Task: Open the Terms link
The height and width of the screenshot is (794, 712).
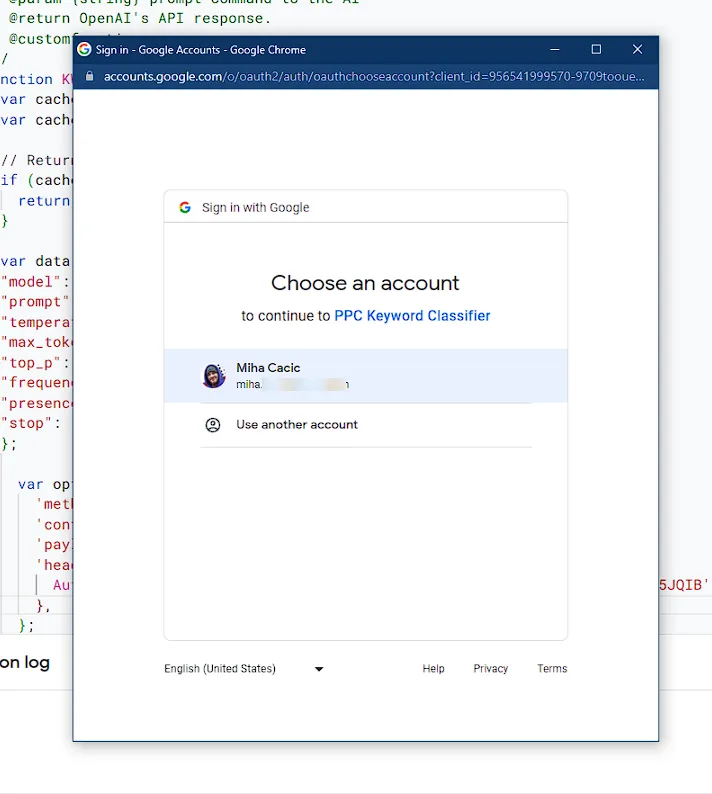Action: tap(552, 668)
